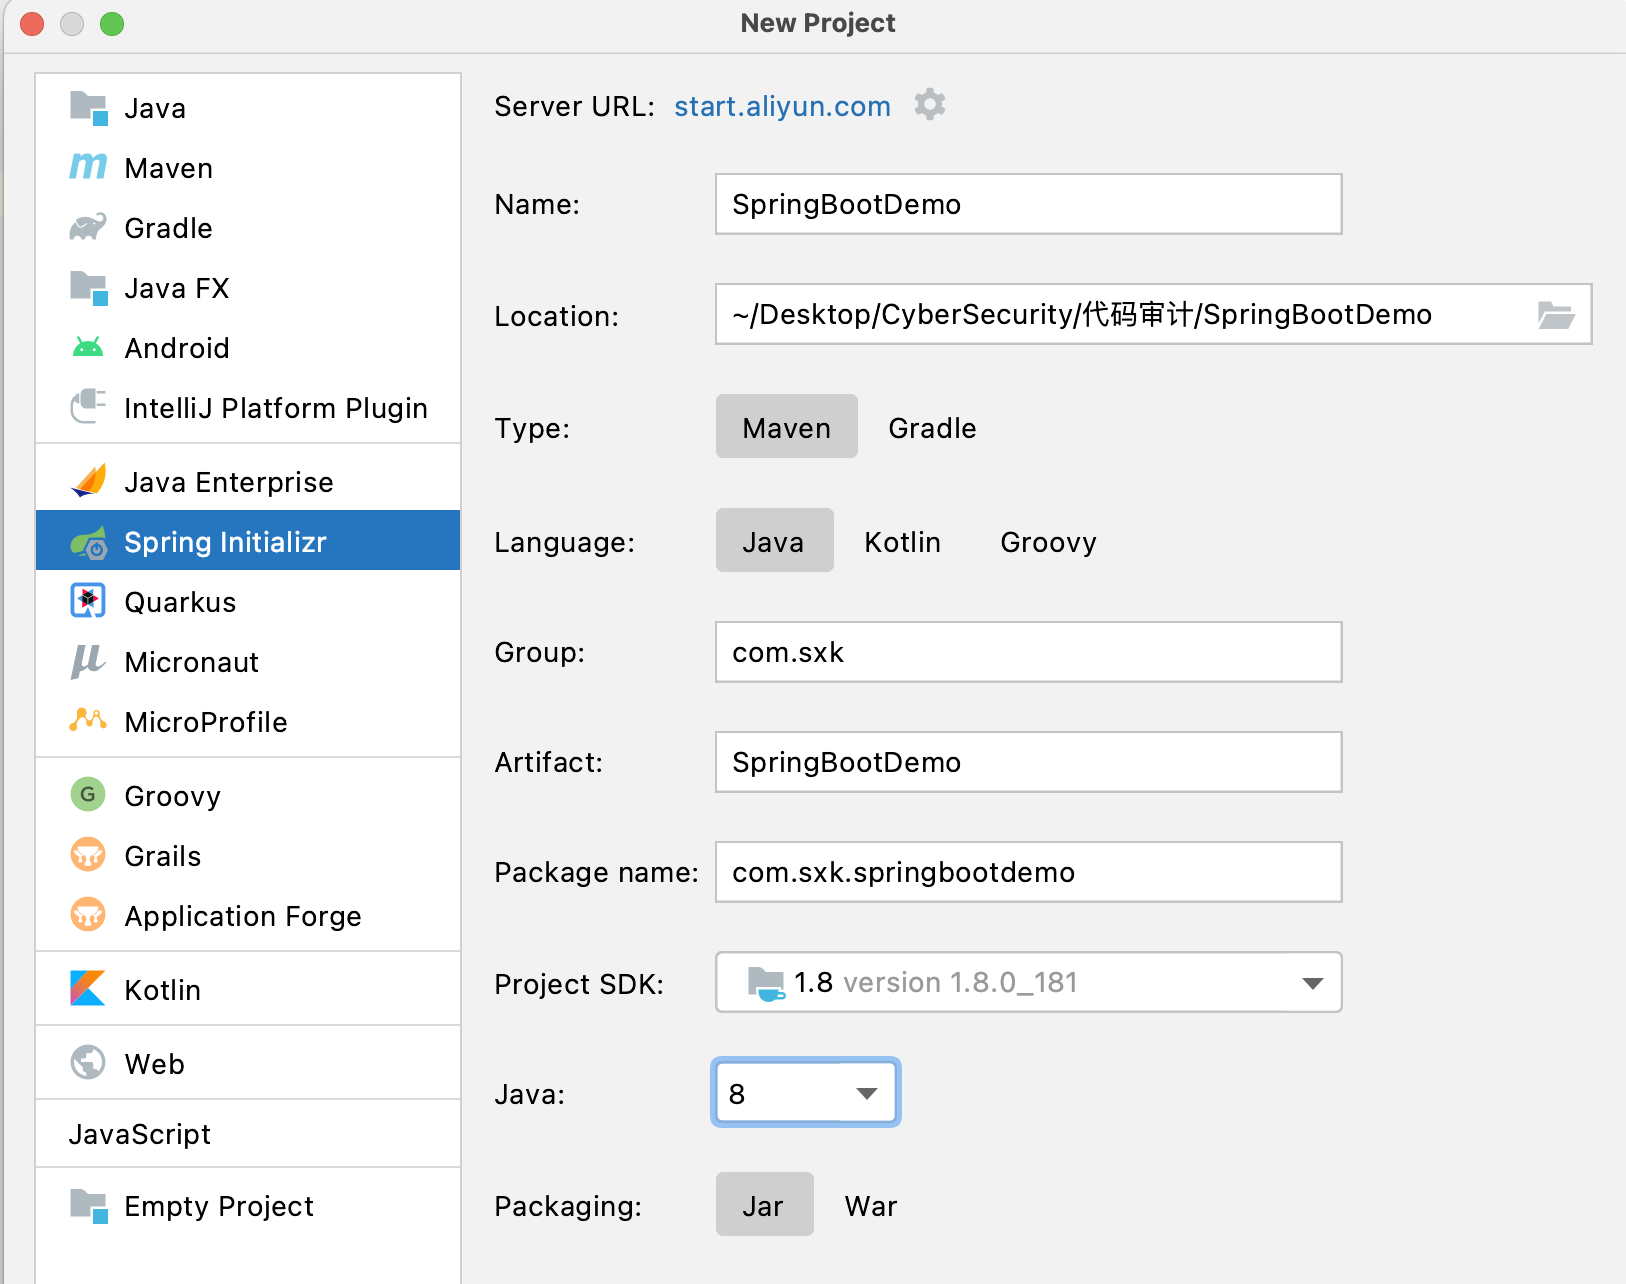Choose Groovy as the Language option

pyautogui.click(x=1048, y=542)
